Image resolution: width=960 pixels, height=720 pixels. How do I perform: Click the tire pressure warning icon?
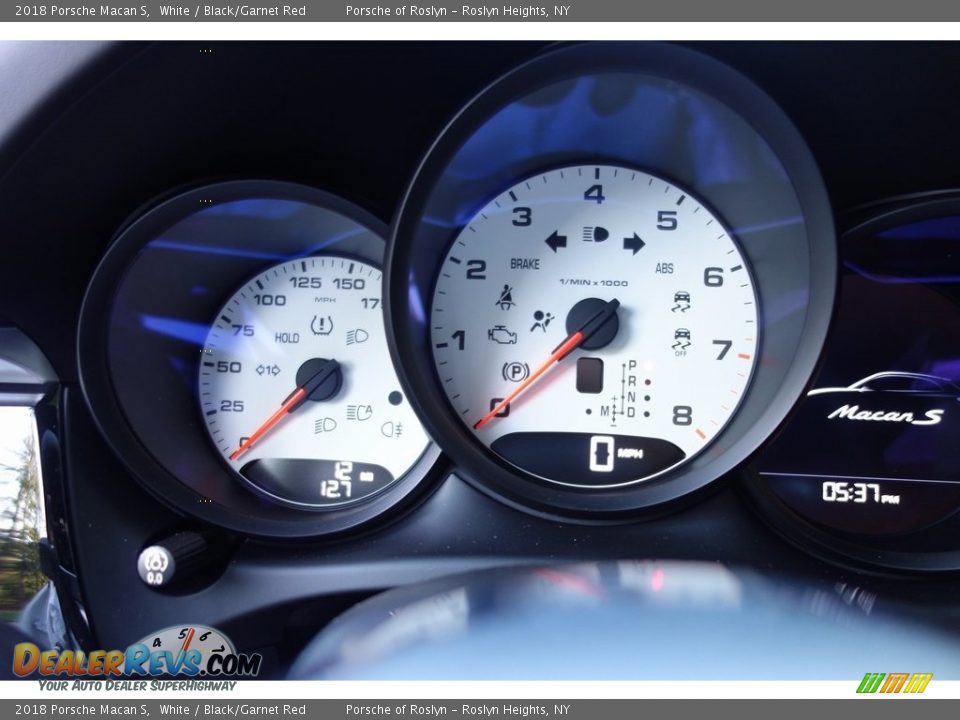click(321, 325)
